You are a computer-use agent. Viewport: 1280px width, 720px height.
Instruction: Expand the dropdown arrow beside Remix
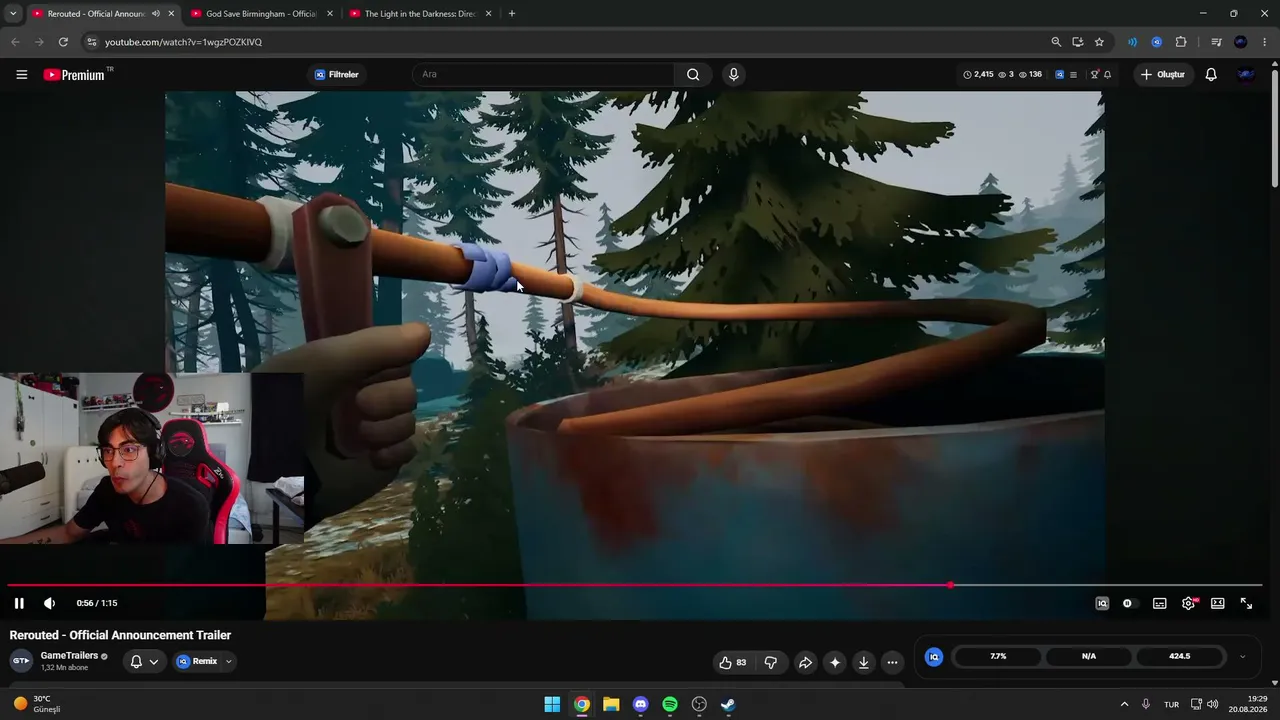tap(228, 661)
